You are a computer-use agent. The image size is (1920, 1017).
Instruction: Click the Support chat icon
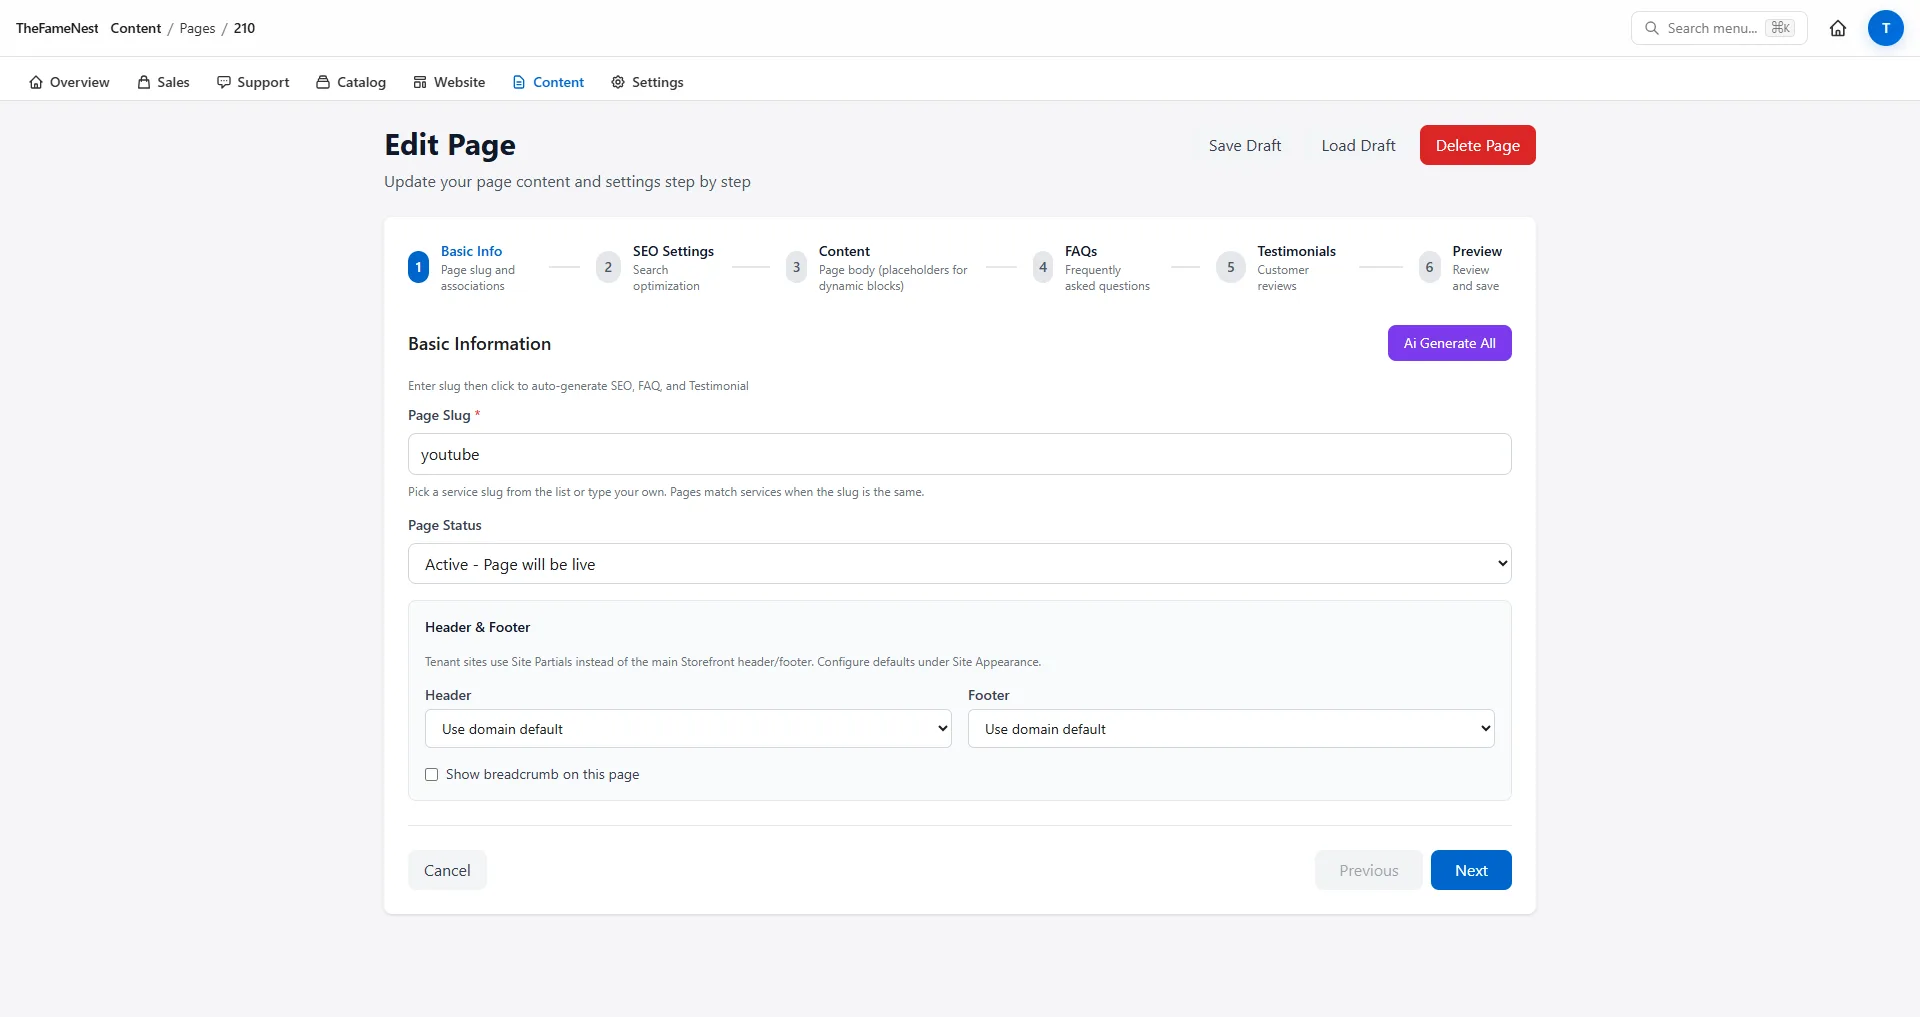click(224, 82)
